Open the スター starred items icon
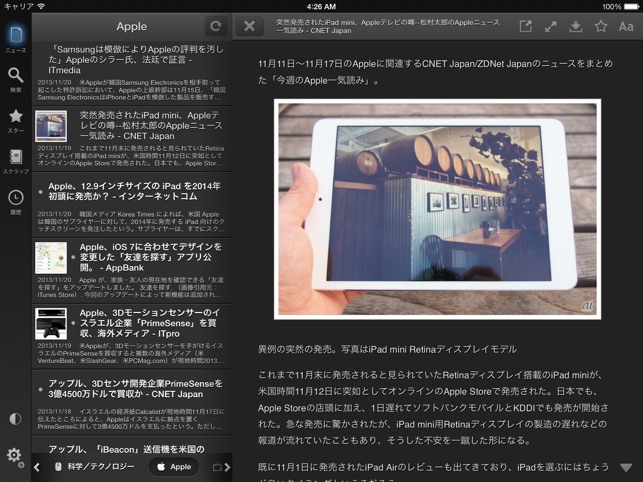 point(16,120)
